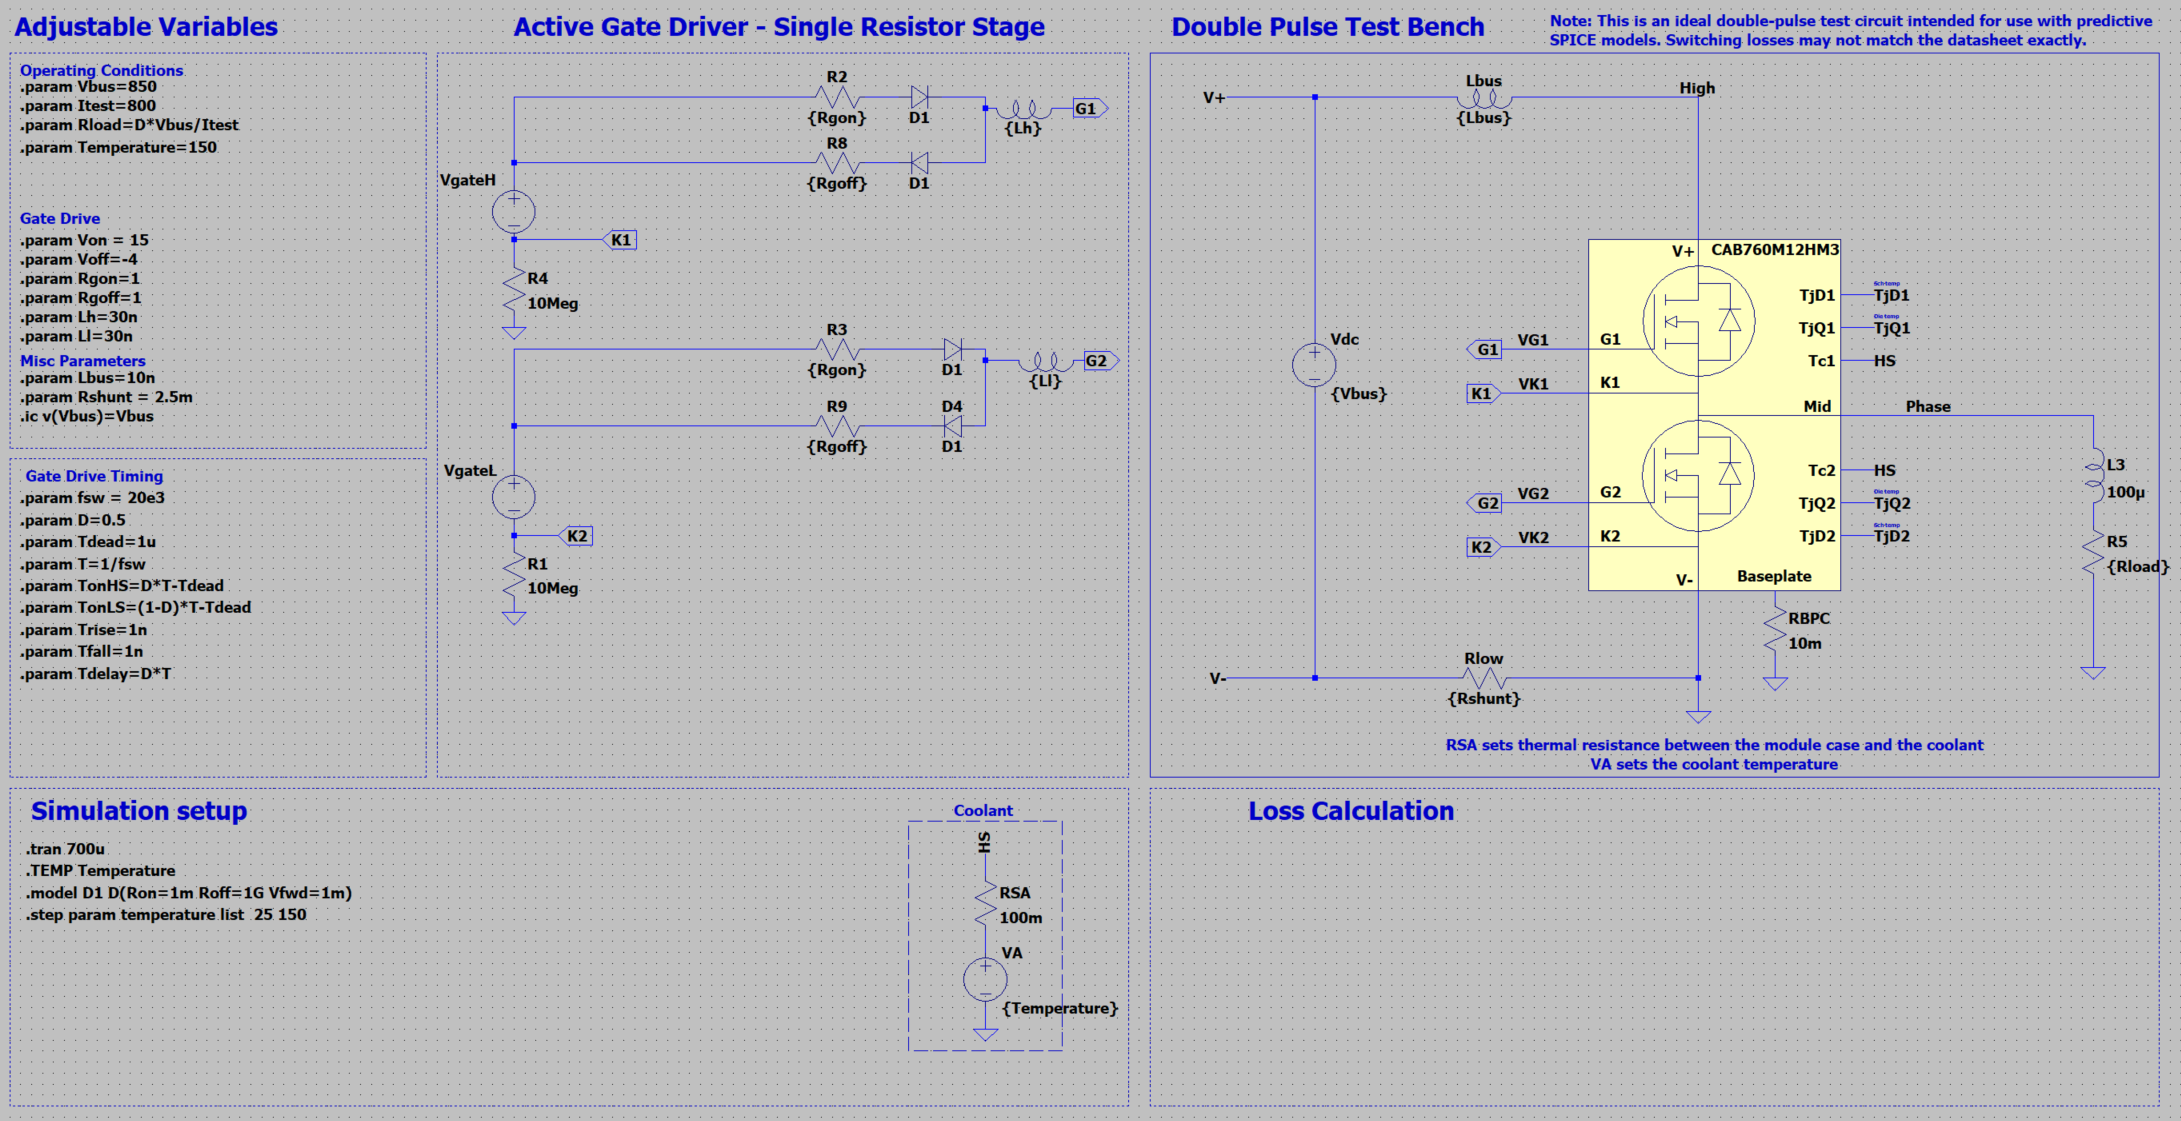Click the VgateL voltage source symbol
2181x1121 pixels.
(x=514, y=497)
